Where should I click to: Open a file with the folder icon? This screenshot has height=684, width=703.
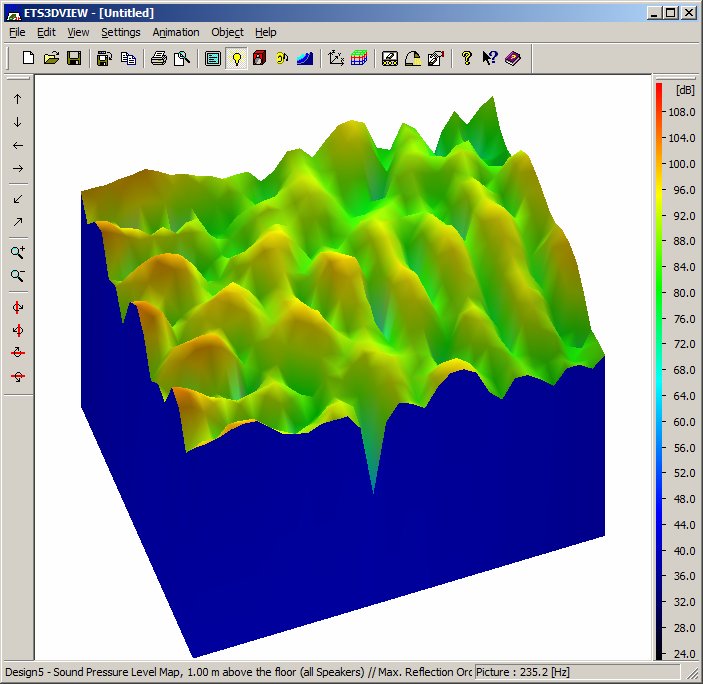point(51,58)
